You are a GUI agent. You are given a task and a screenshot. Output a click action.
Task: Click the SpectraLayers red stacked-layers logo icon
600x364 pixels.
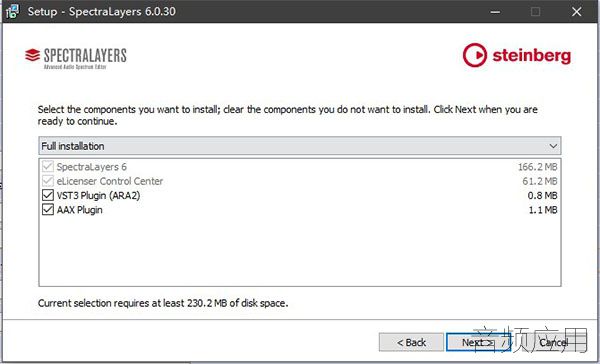coord(33,55)
